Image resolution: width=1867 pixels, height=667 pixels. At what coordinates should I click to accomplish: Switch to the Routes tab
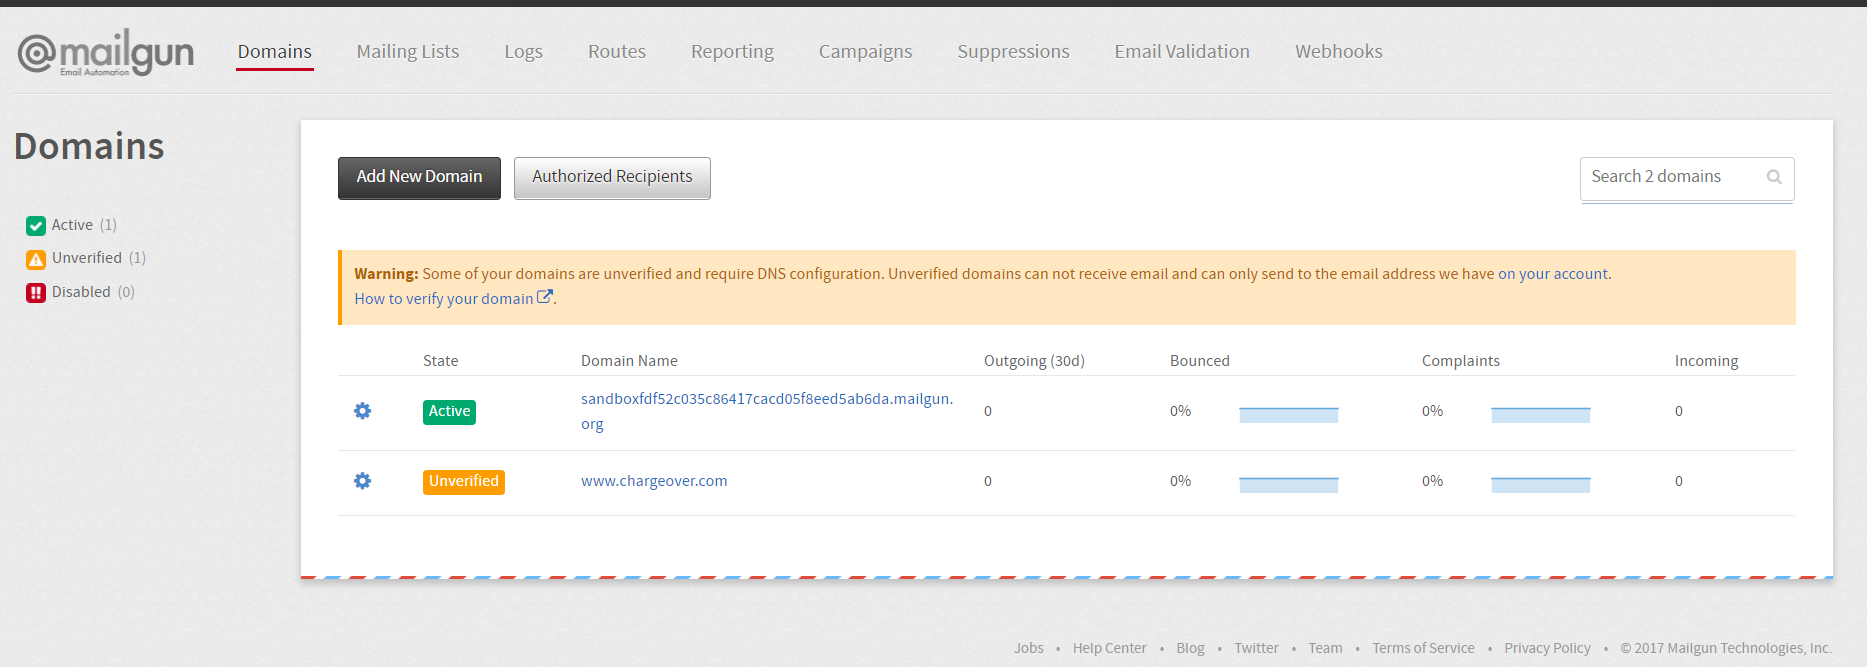click(x=617, y=51)
